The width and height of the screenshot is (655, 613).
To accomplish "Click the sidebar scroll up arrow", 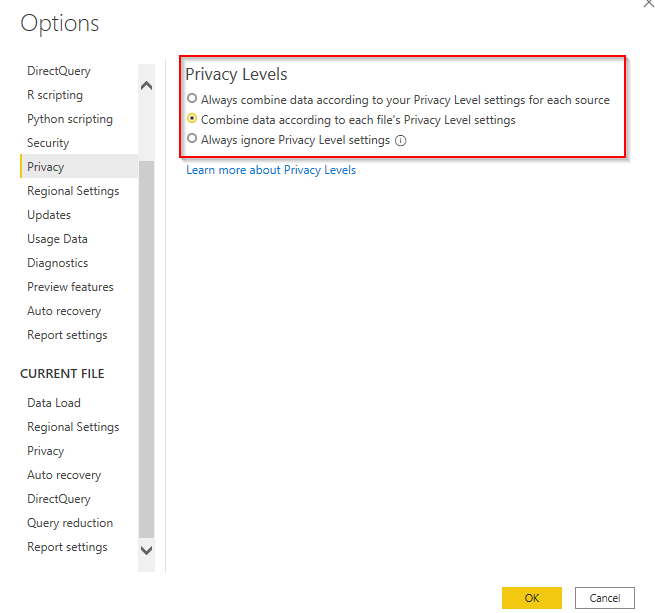I will 146,86.
